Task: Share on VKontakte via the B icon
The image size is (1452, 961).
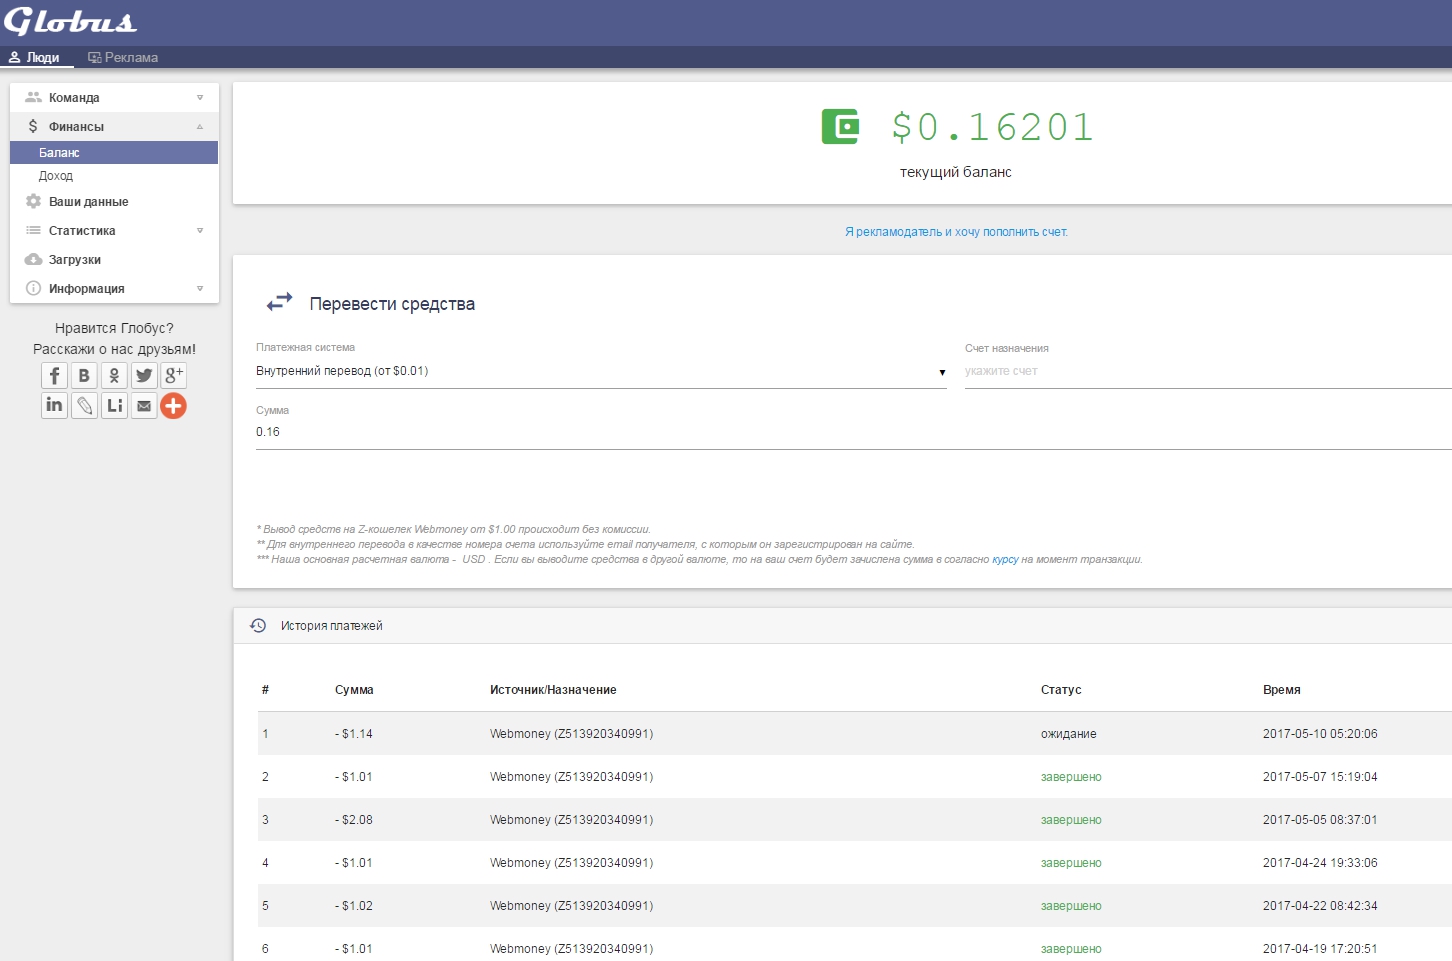Action: click(x=84, y=375)
